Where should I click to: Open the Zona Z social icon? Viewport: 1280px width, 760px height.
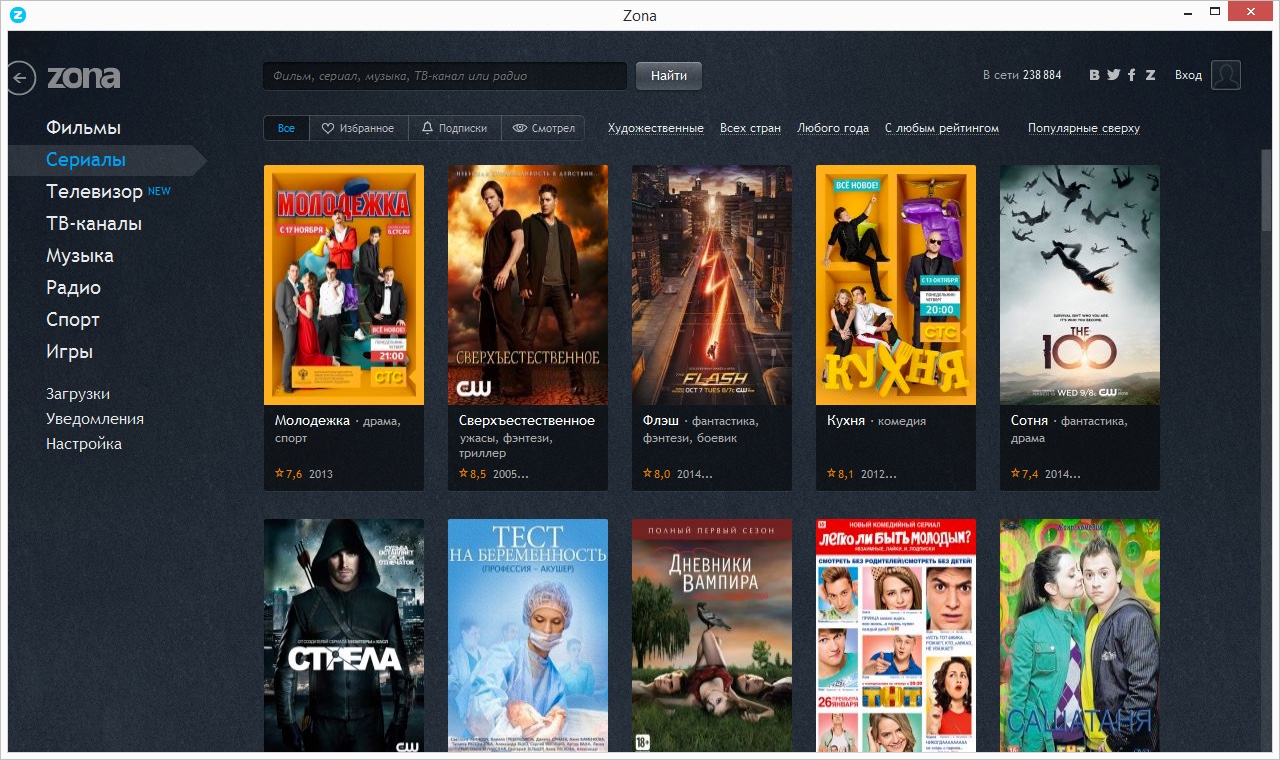point(1150,75)
